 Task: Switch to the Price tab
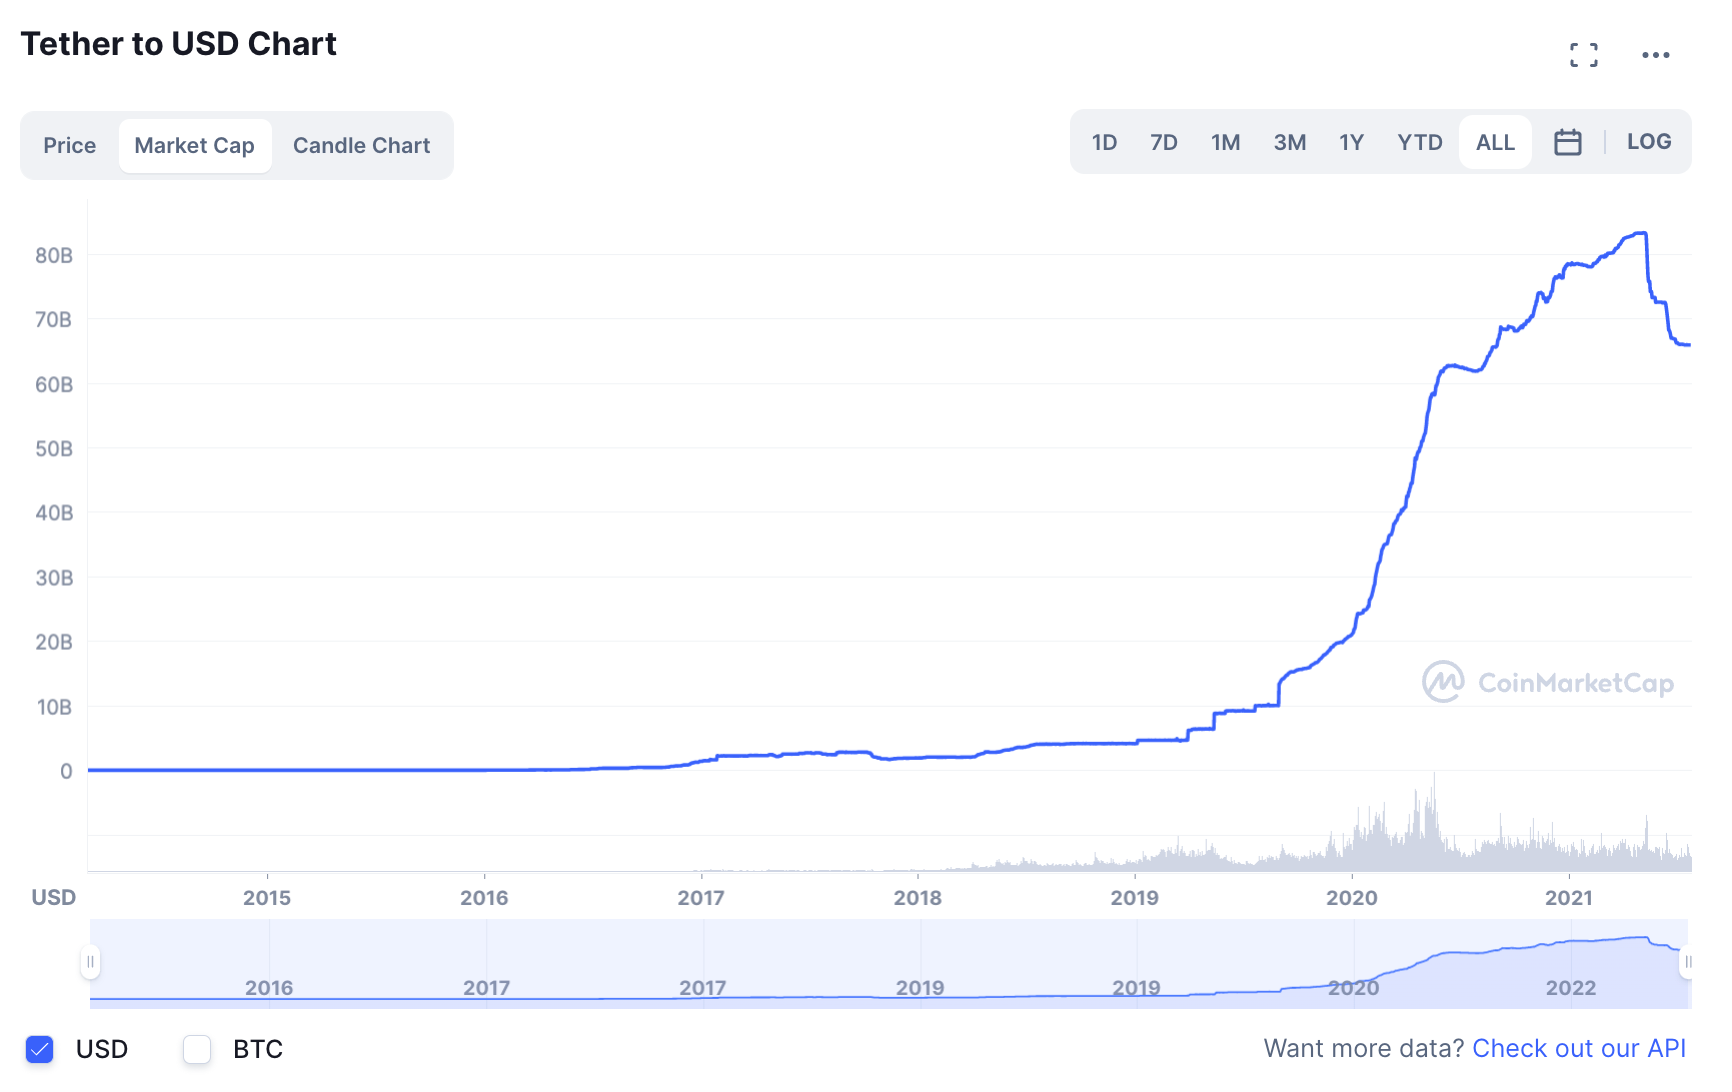tap(69, 146)
